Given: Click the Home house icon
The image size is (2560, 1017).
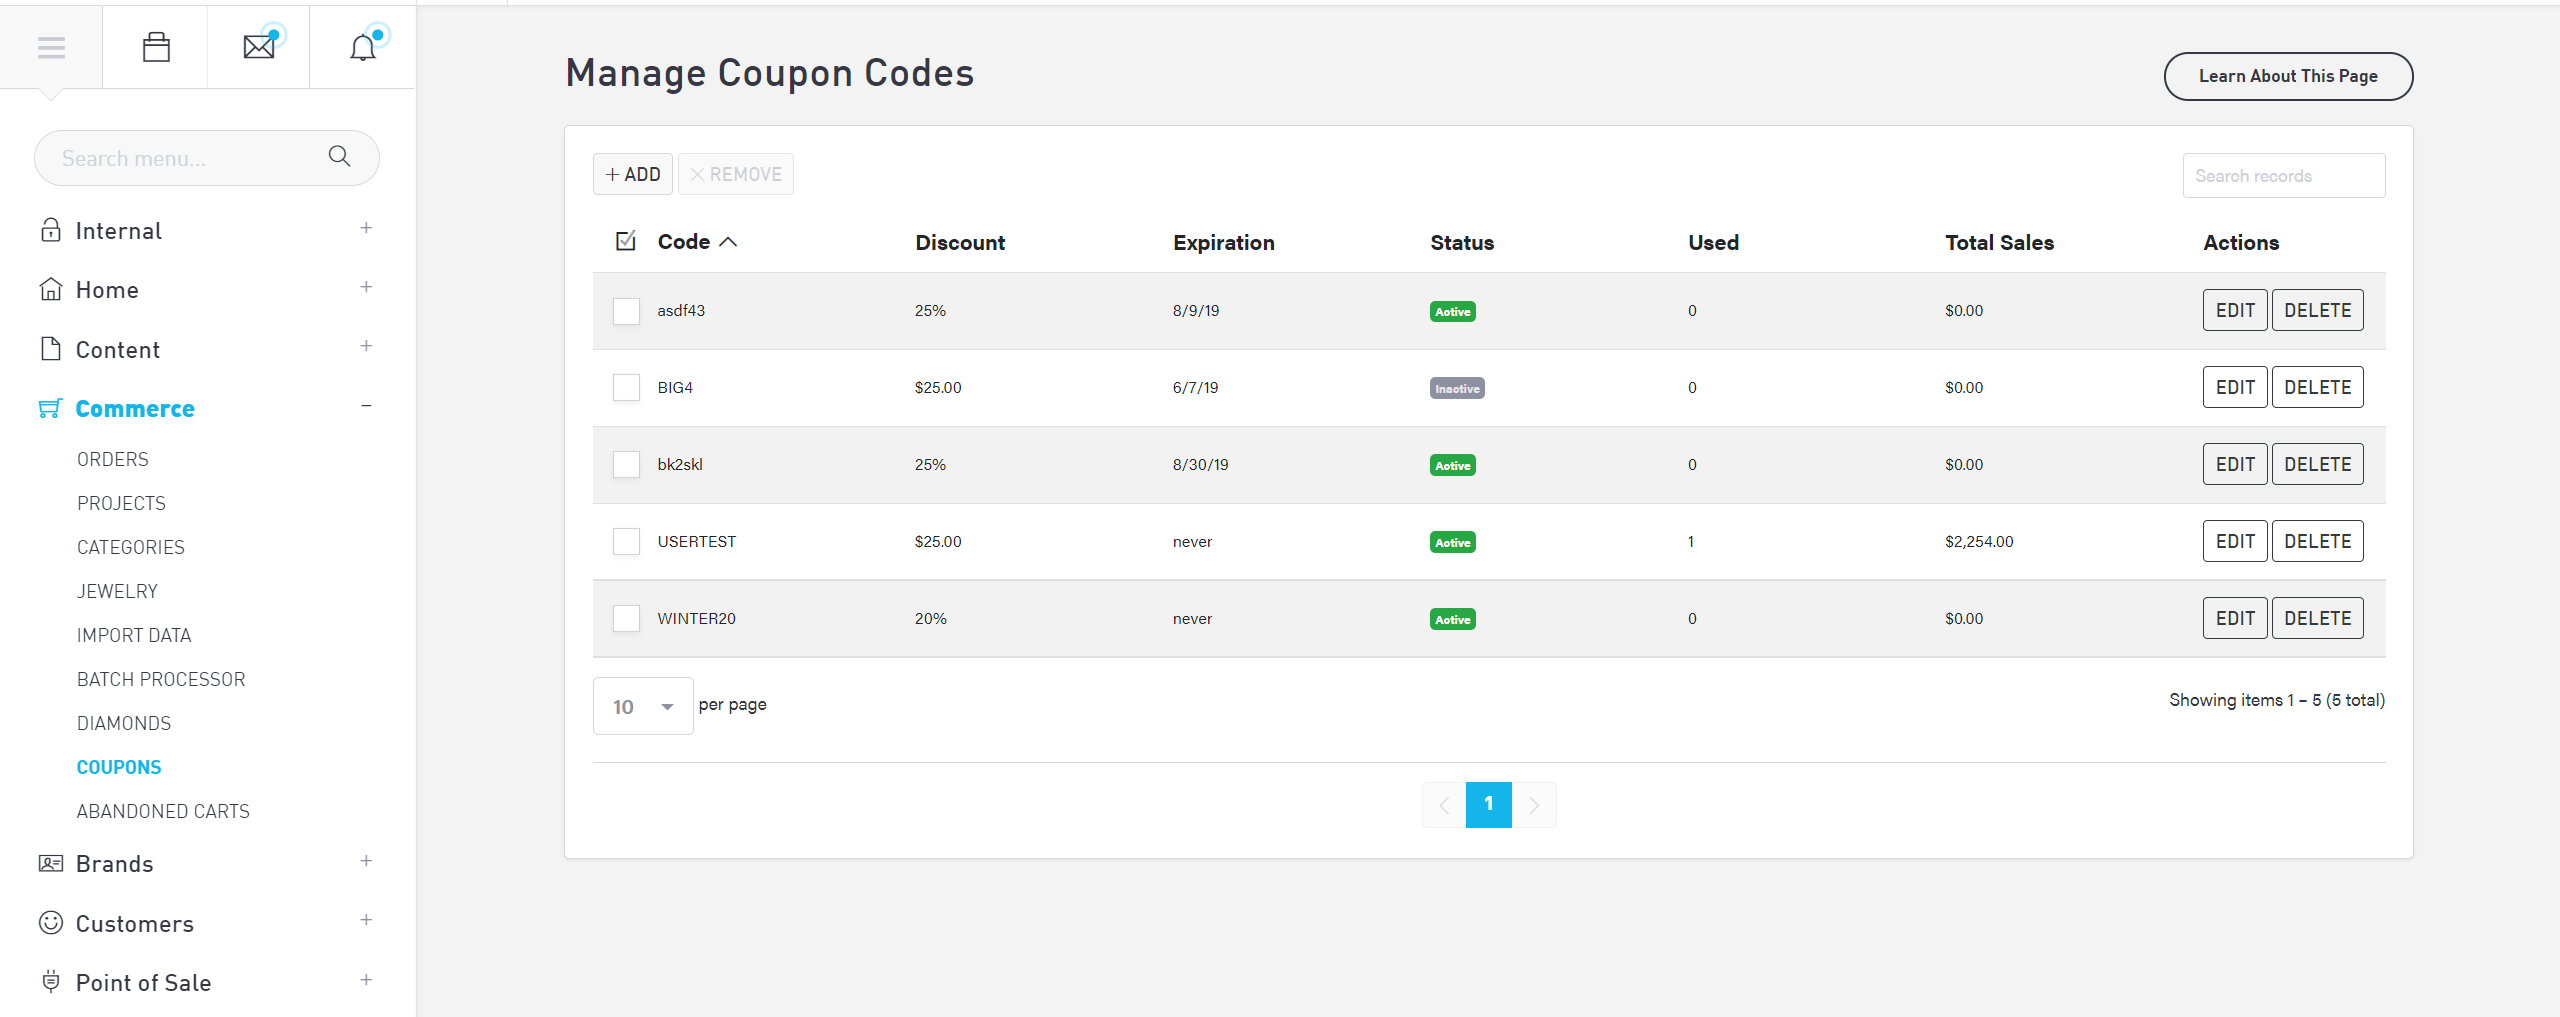Looking at the screenshot, I should pyautogui.click(x=50, y=290).
